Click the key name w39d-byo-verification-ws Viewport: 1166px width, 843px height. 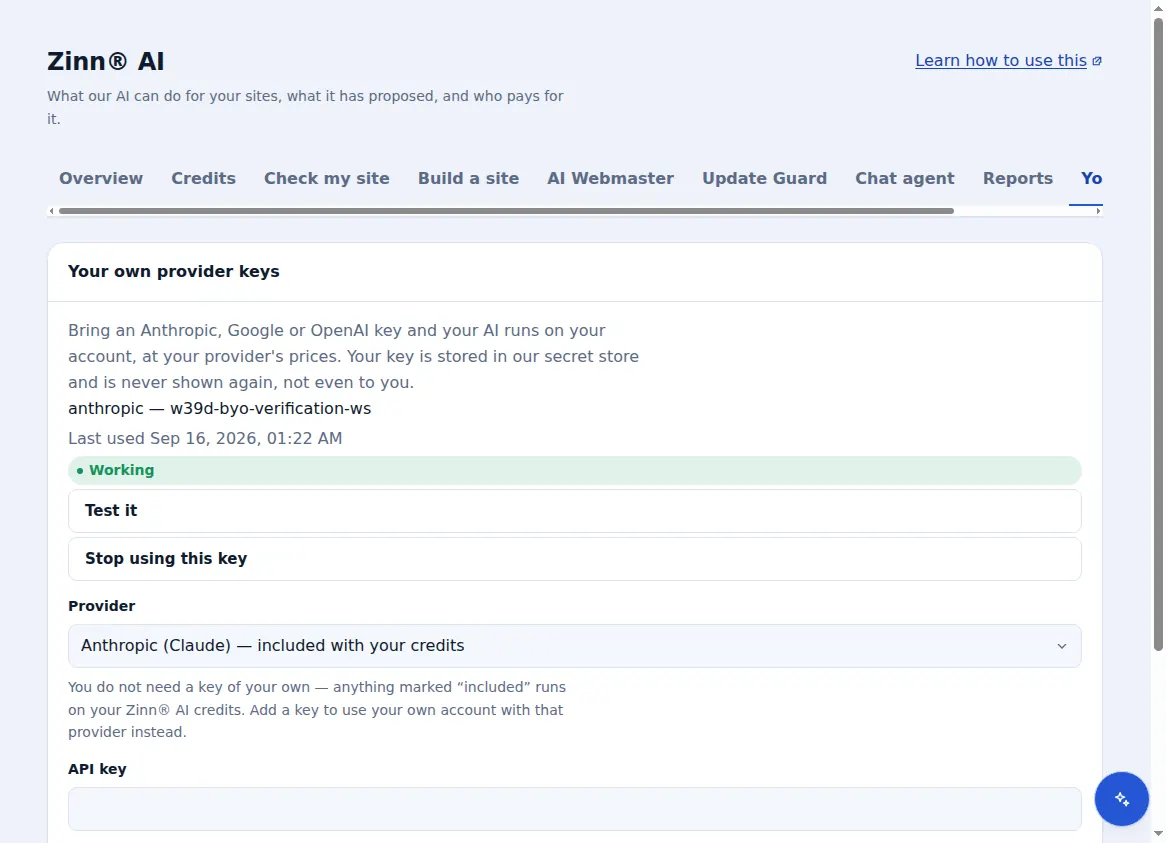click(x=271, y=409)
